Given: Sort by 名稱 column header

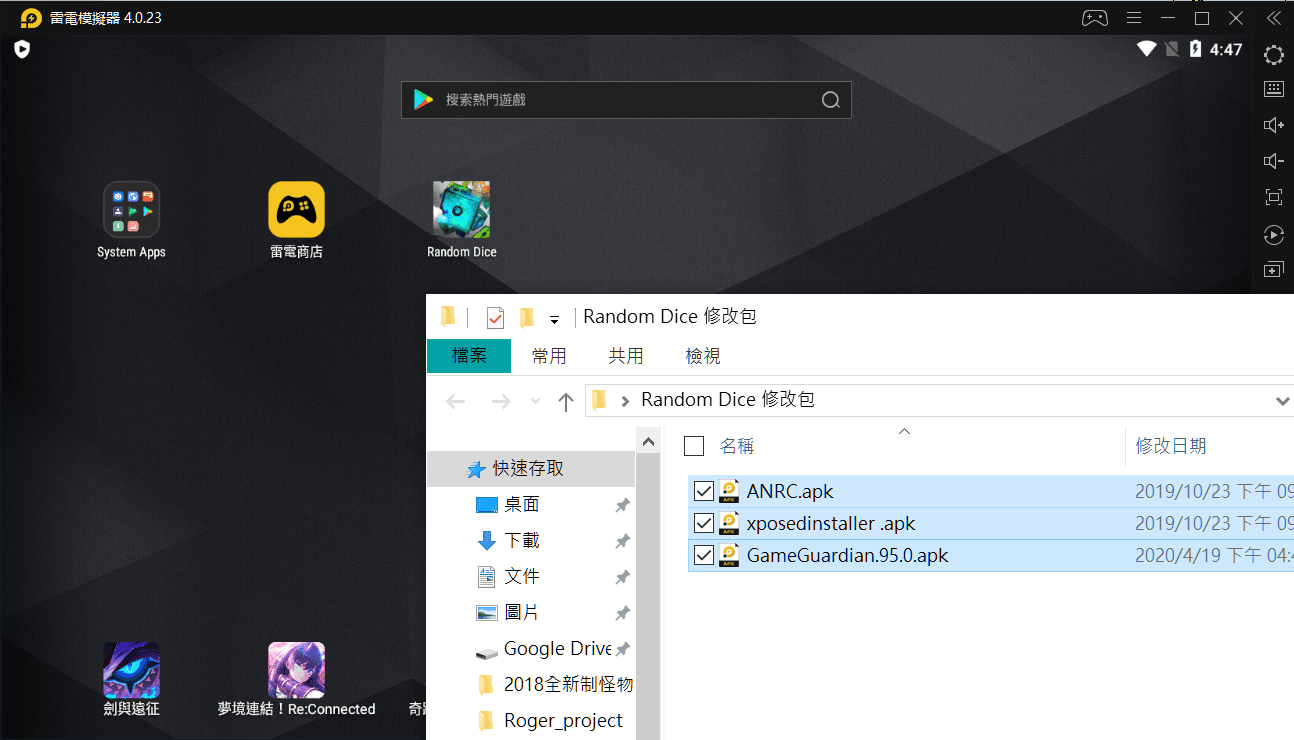Looking at the screenshot, I should click(737, 446).
